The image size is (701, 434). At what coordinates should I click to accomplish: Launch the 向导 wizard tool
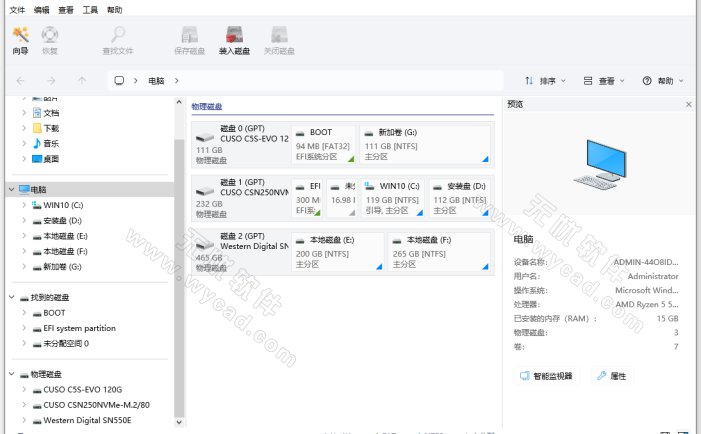21,40
